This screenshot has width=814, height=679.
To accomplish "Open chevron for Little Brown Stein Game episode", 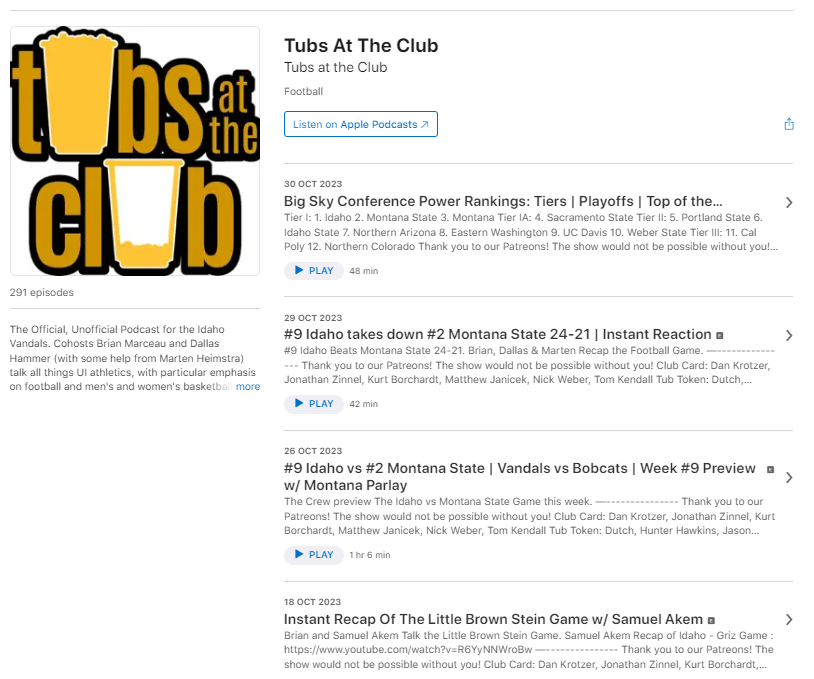I will [x=789, y=619].
